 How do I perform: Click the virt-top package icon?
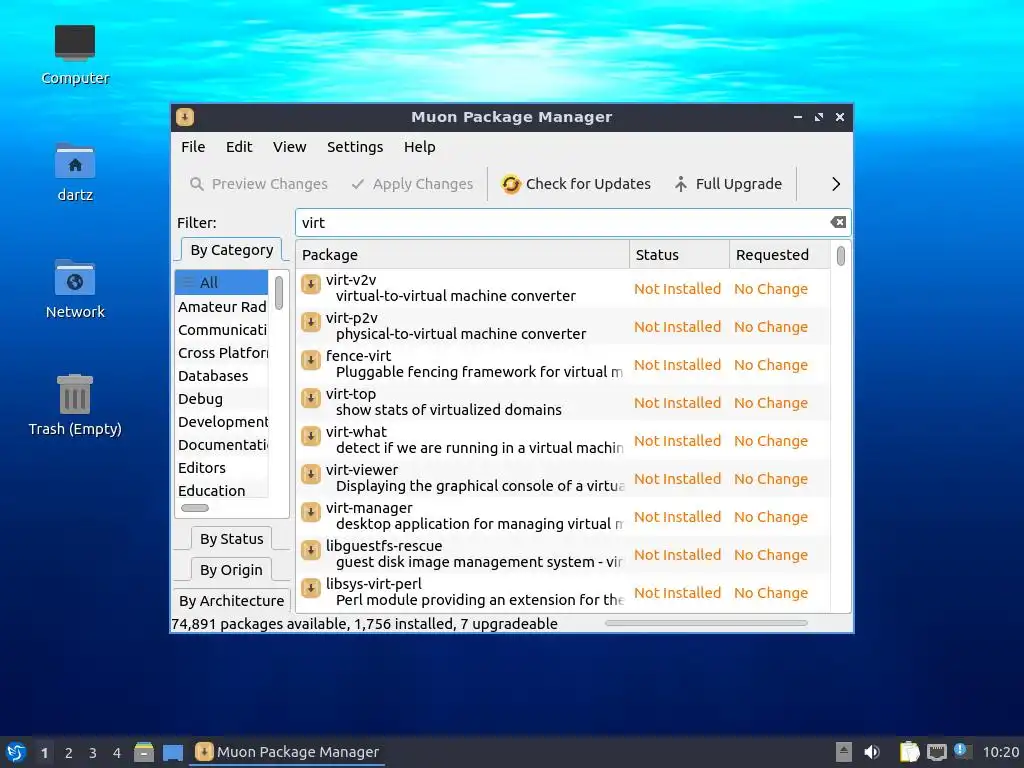coord(311,398)
